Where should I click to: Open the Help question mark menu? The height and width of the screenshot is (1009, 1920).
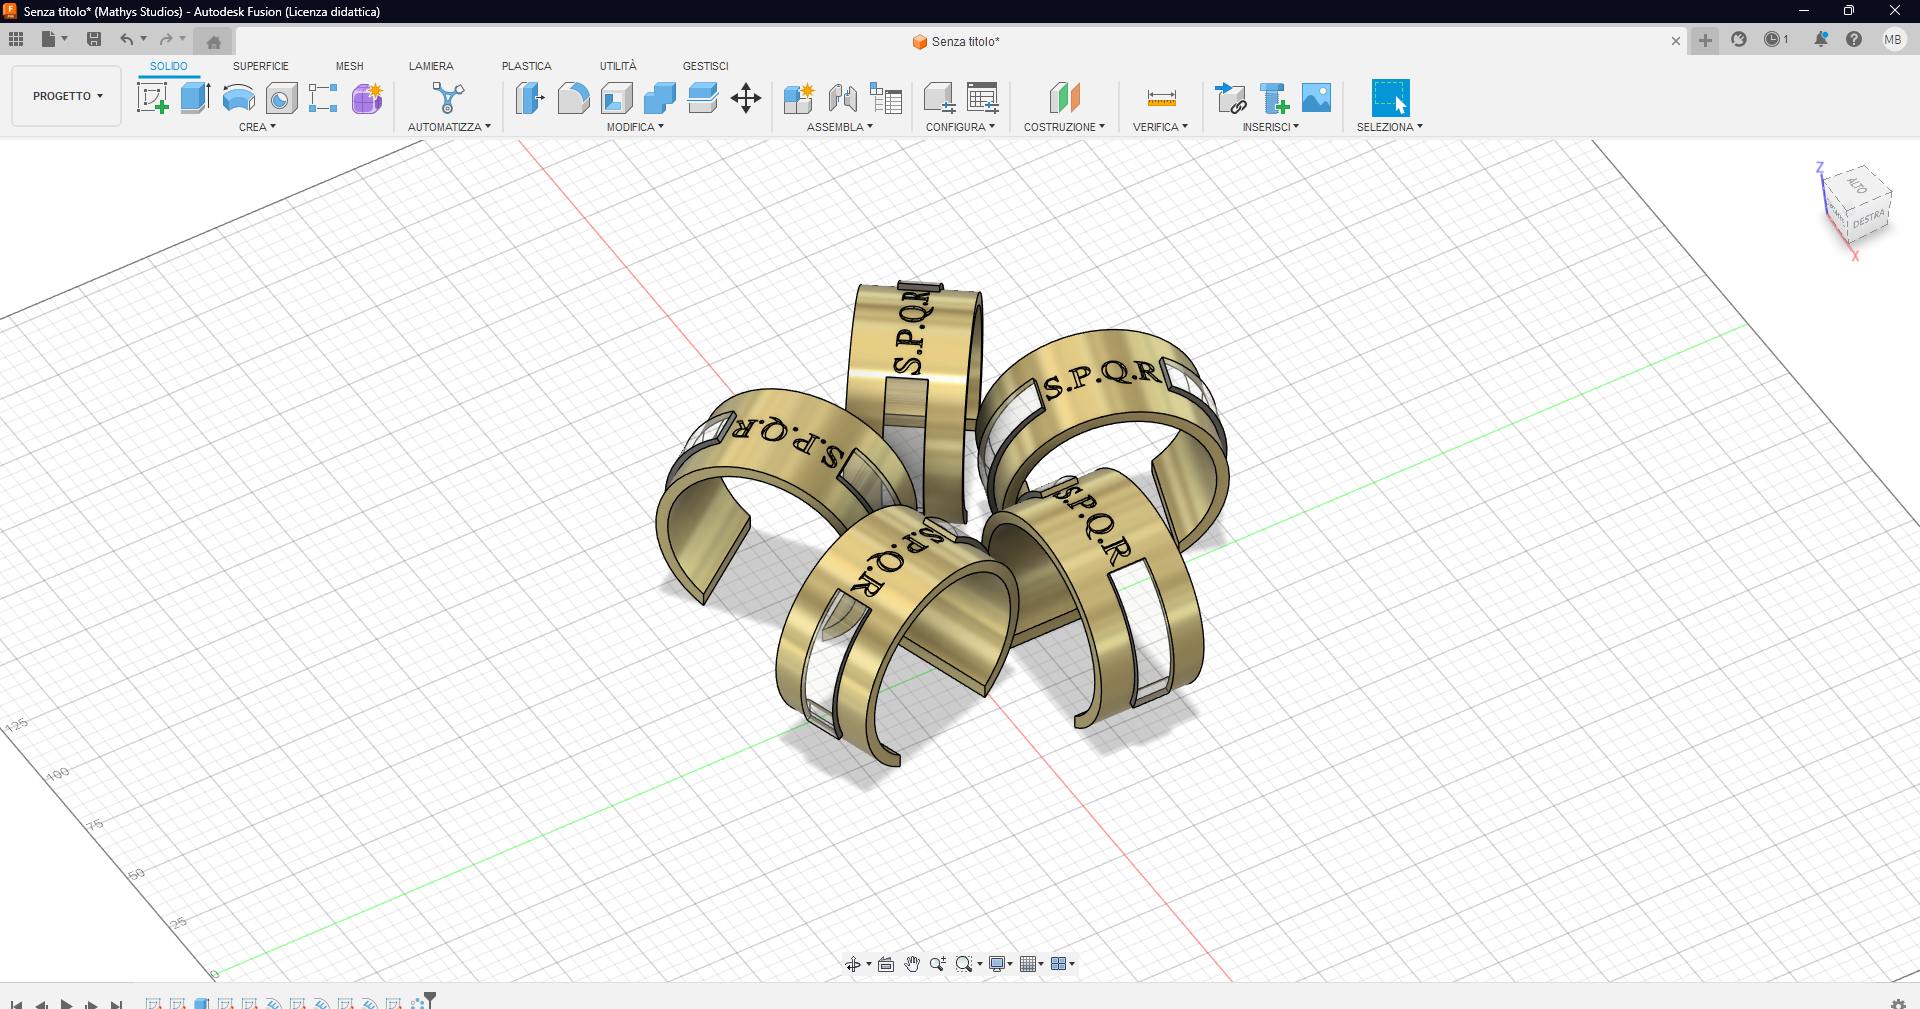click(x=1854, y=39)
